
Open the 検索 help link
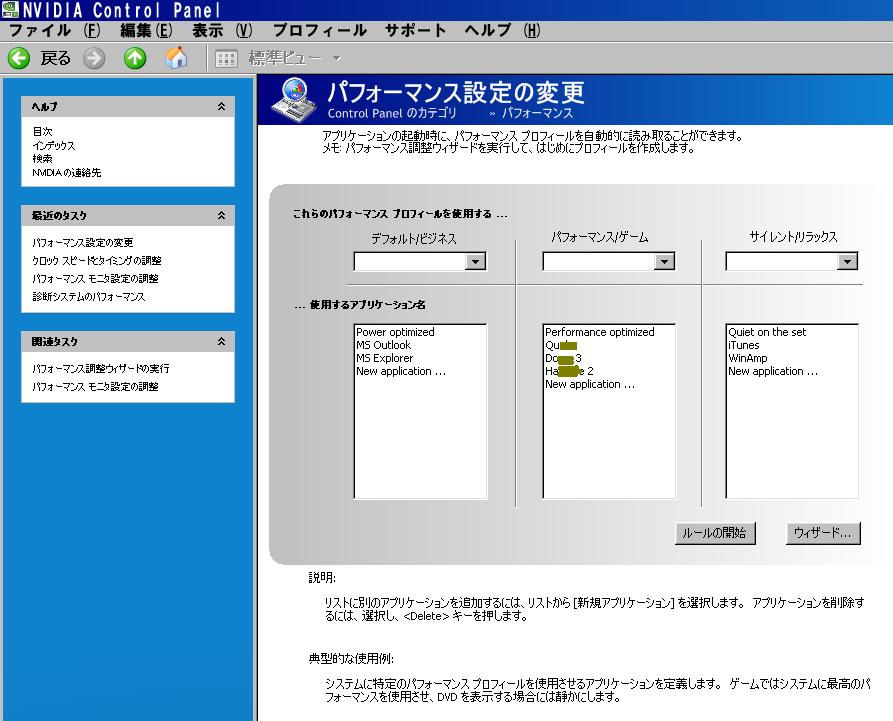(42, 159)
